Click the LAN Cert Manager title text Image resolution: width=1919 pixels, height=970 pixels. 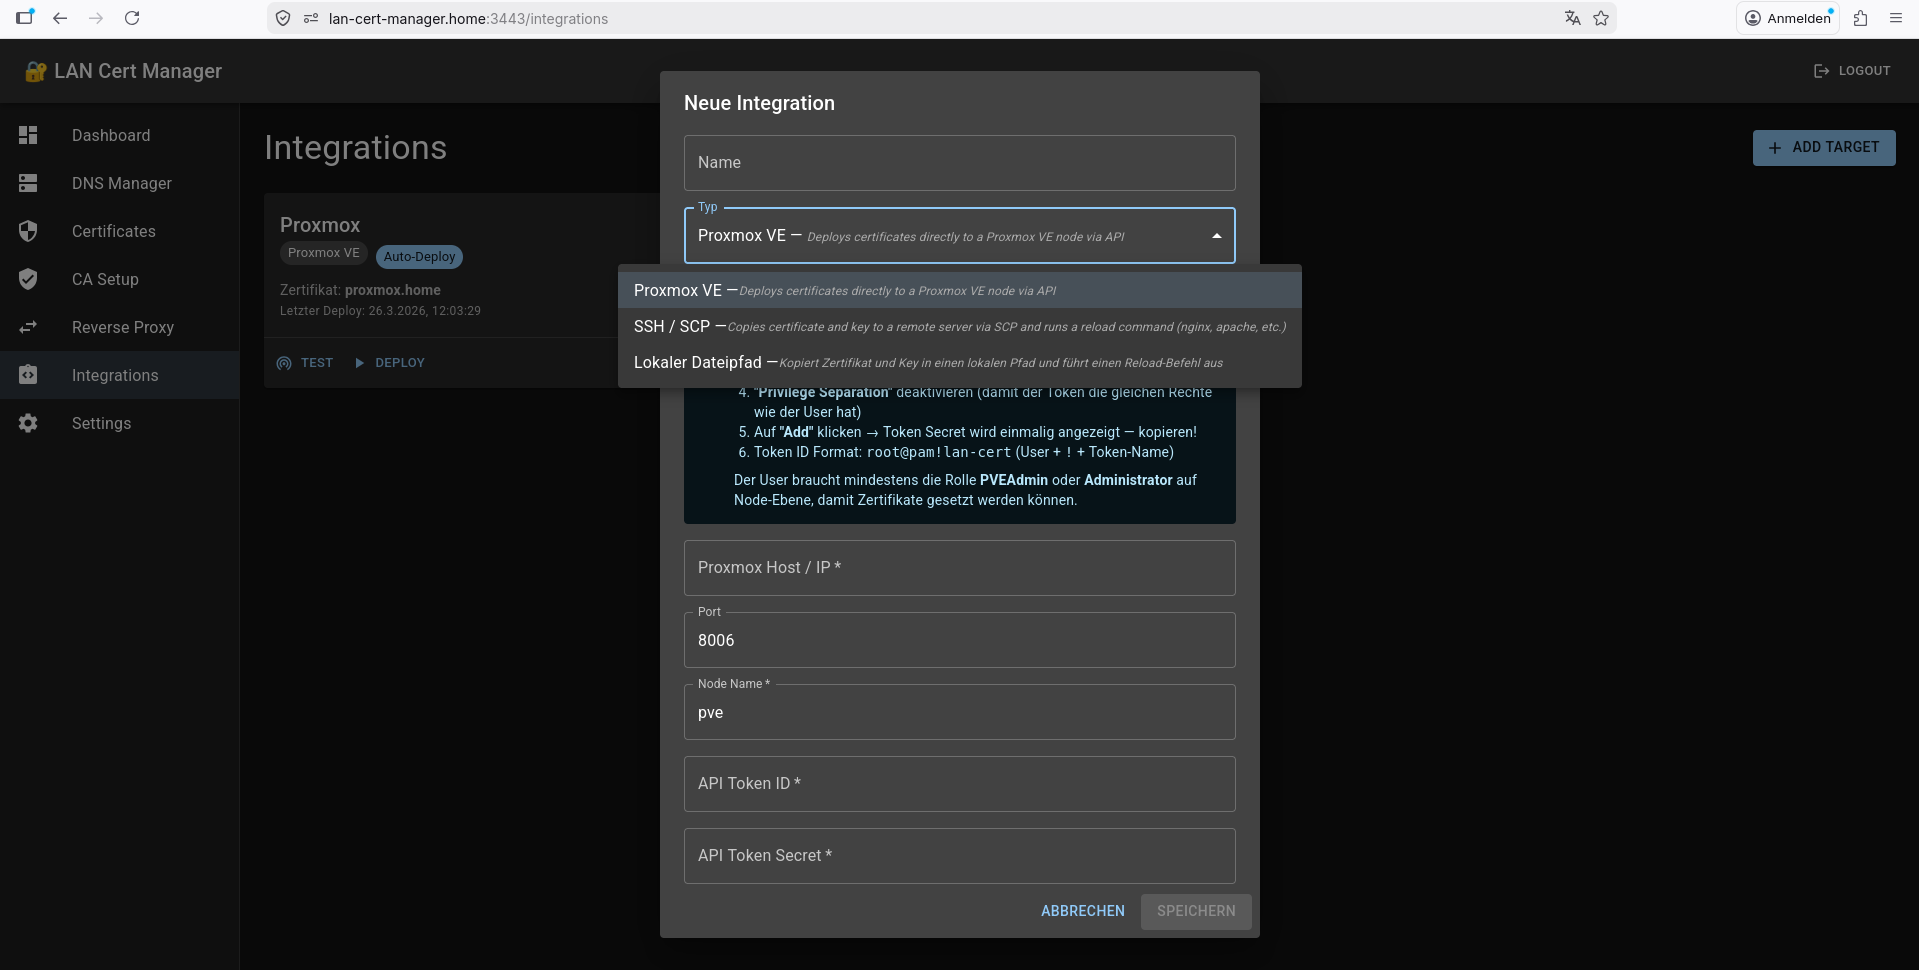138,71
